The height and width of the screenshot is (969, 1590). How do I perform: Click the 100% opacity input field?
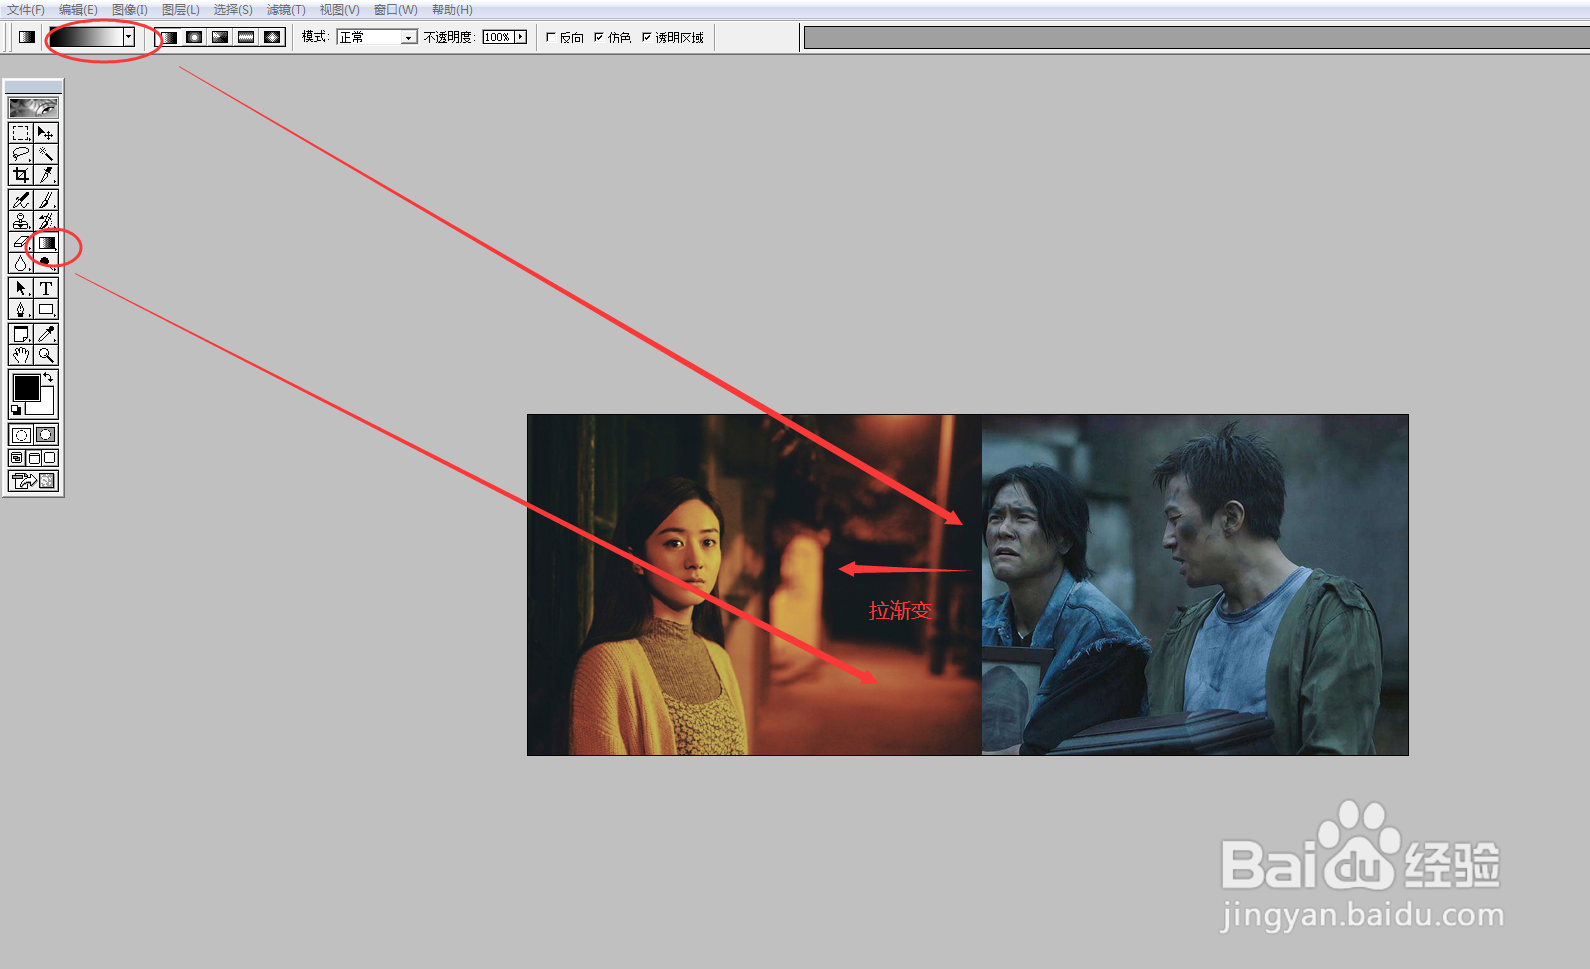pos(497,37)
